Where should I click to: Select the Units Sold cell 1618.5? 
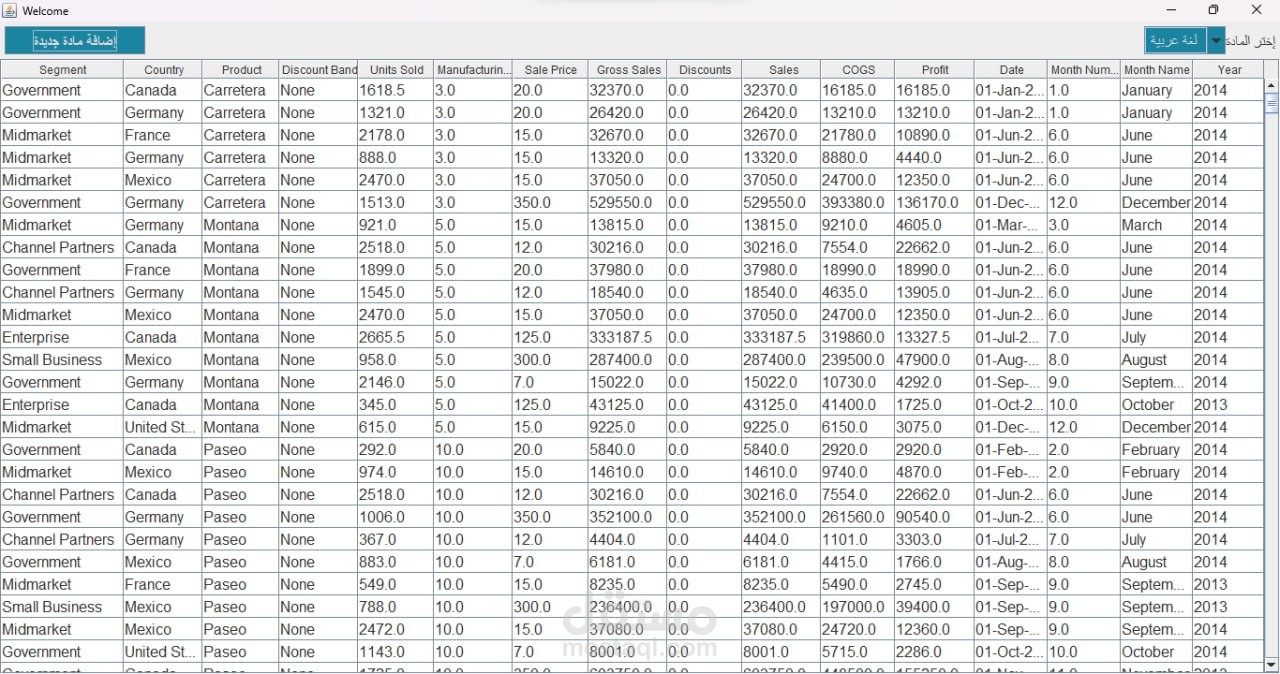[x=396, y=90]
